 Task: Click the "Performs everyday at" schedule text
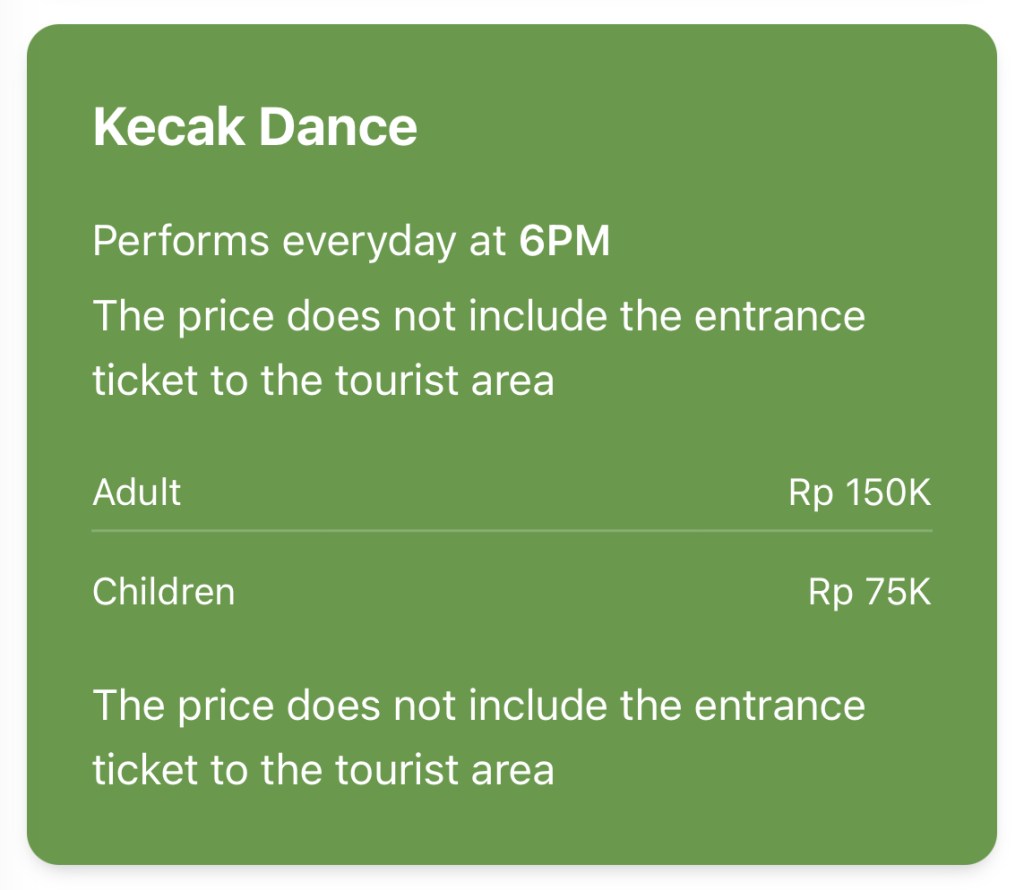pyautogui.click(x=300, y=242)
